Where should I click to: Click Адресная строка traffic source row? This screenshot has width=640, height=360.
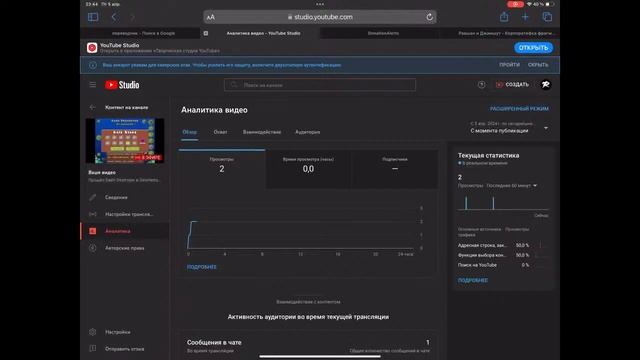pyautogui.click(x=502, y=245)
